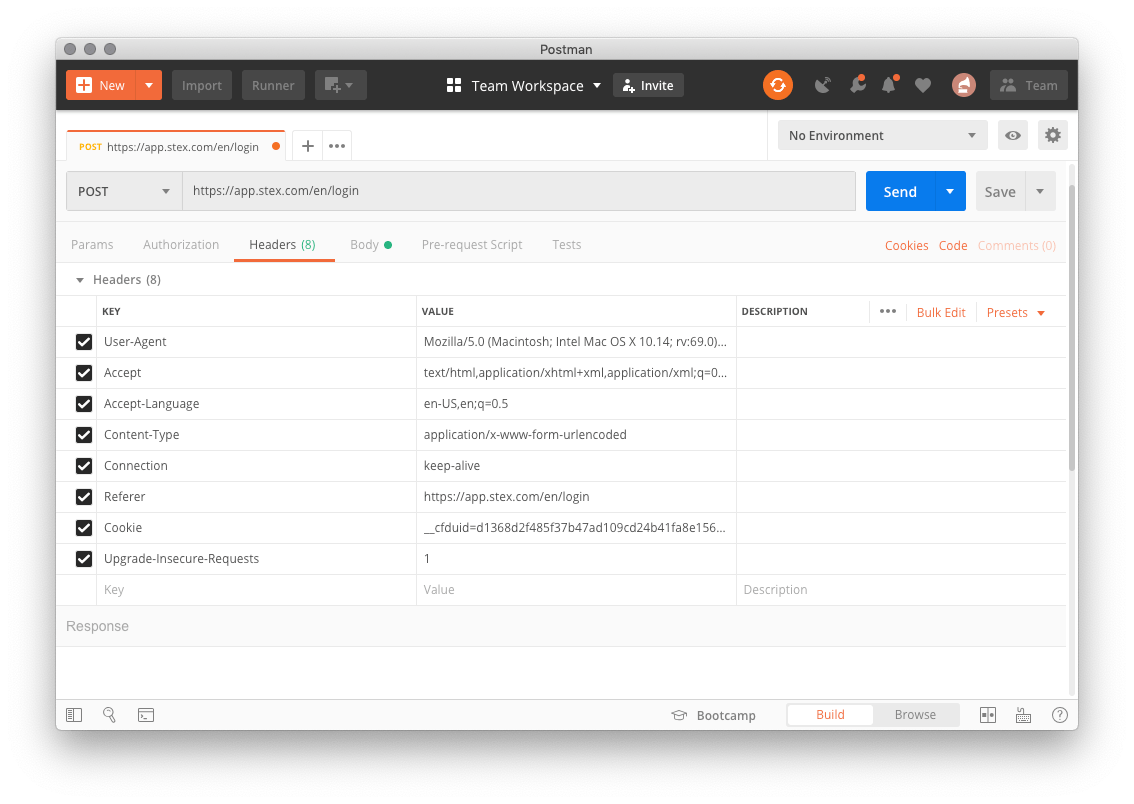Click the heart icon in header
This screenshot has height=804, width=1134.
[923, 85]
